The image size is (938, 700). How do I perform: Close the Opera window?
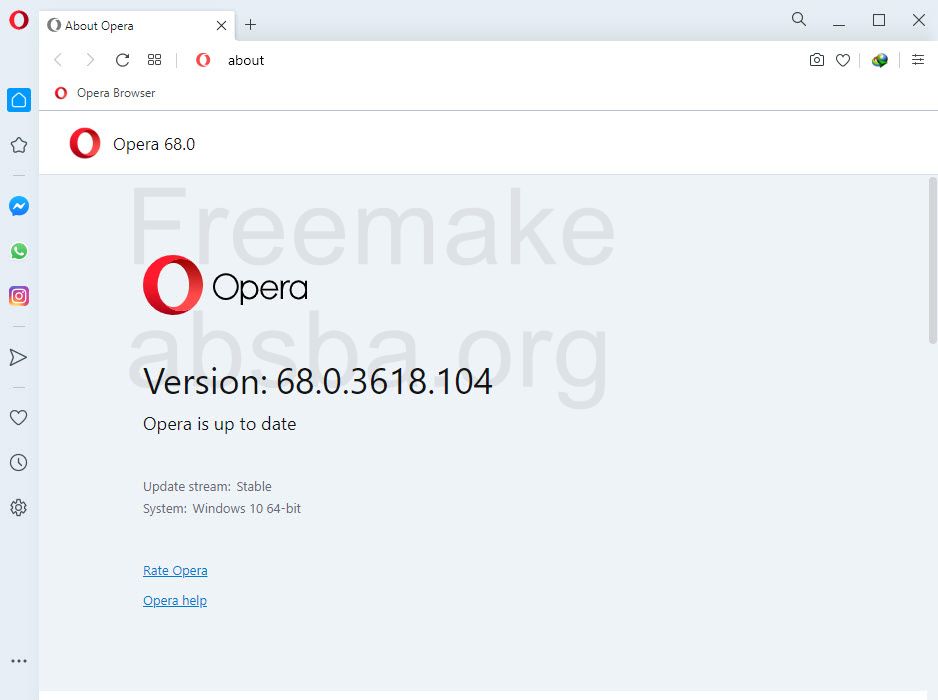[919, 20]
